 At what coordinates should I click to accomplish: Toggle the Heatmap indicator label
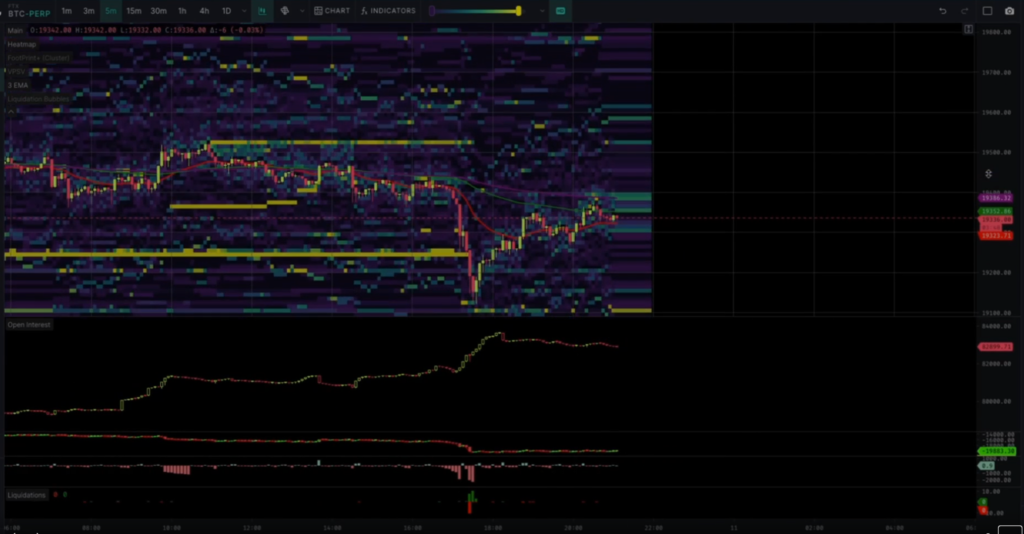(22, 44)
